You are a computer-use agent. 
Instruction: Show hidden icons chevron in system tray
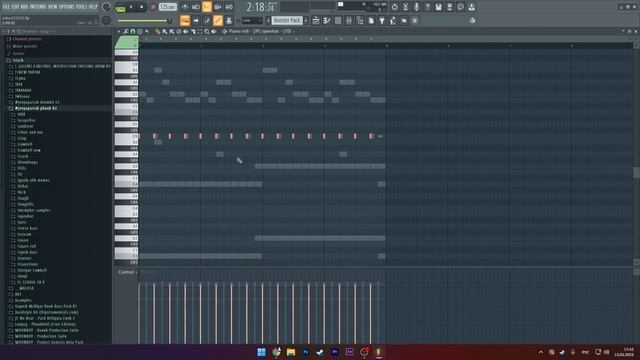[541, 352]
